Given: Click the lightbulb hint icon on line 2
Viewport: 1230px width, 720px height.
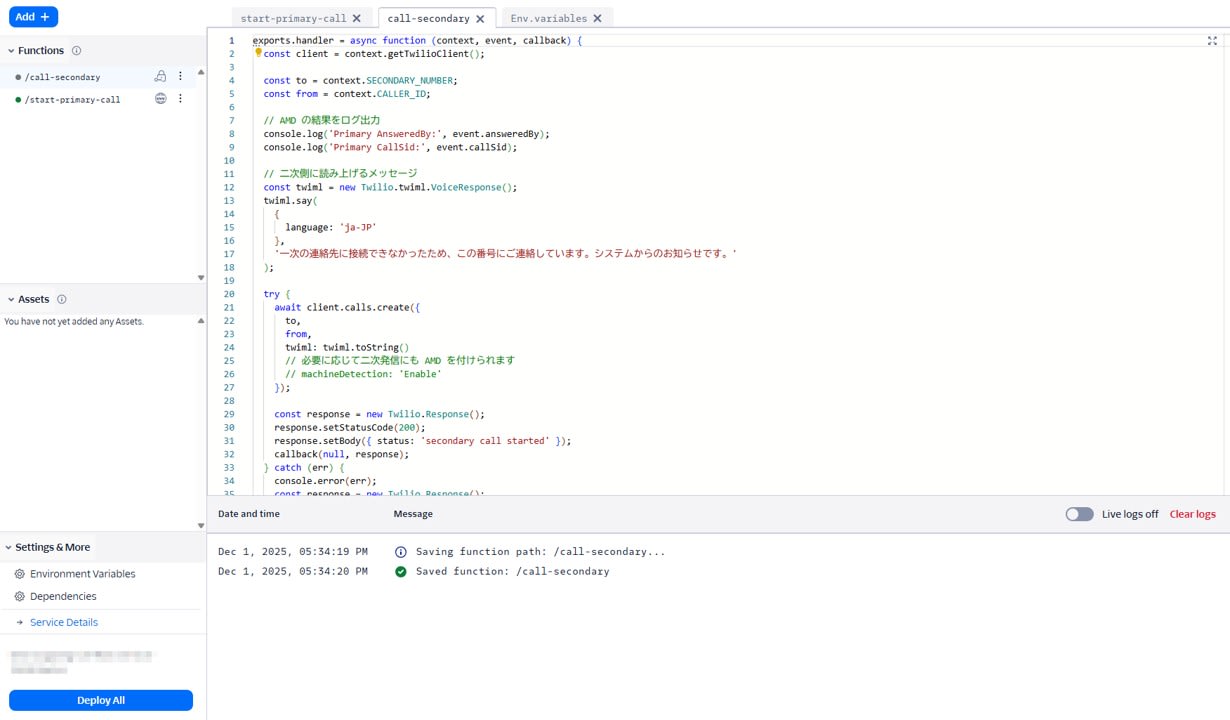Looking at the screenshot, I should (257, 53).
